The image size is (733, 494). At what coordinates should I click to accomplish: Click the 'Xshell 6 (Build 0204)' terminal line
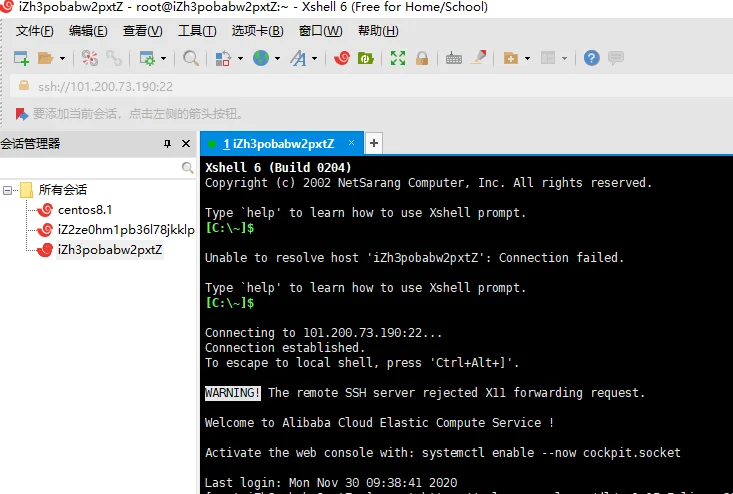click(278, 168)
